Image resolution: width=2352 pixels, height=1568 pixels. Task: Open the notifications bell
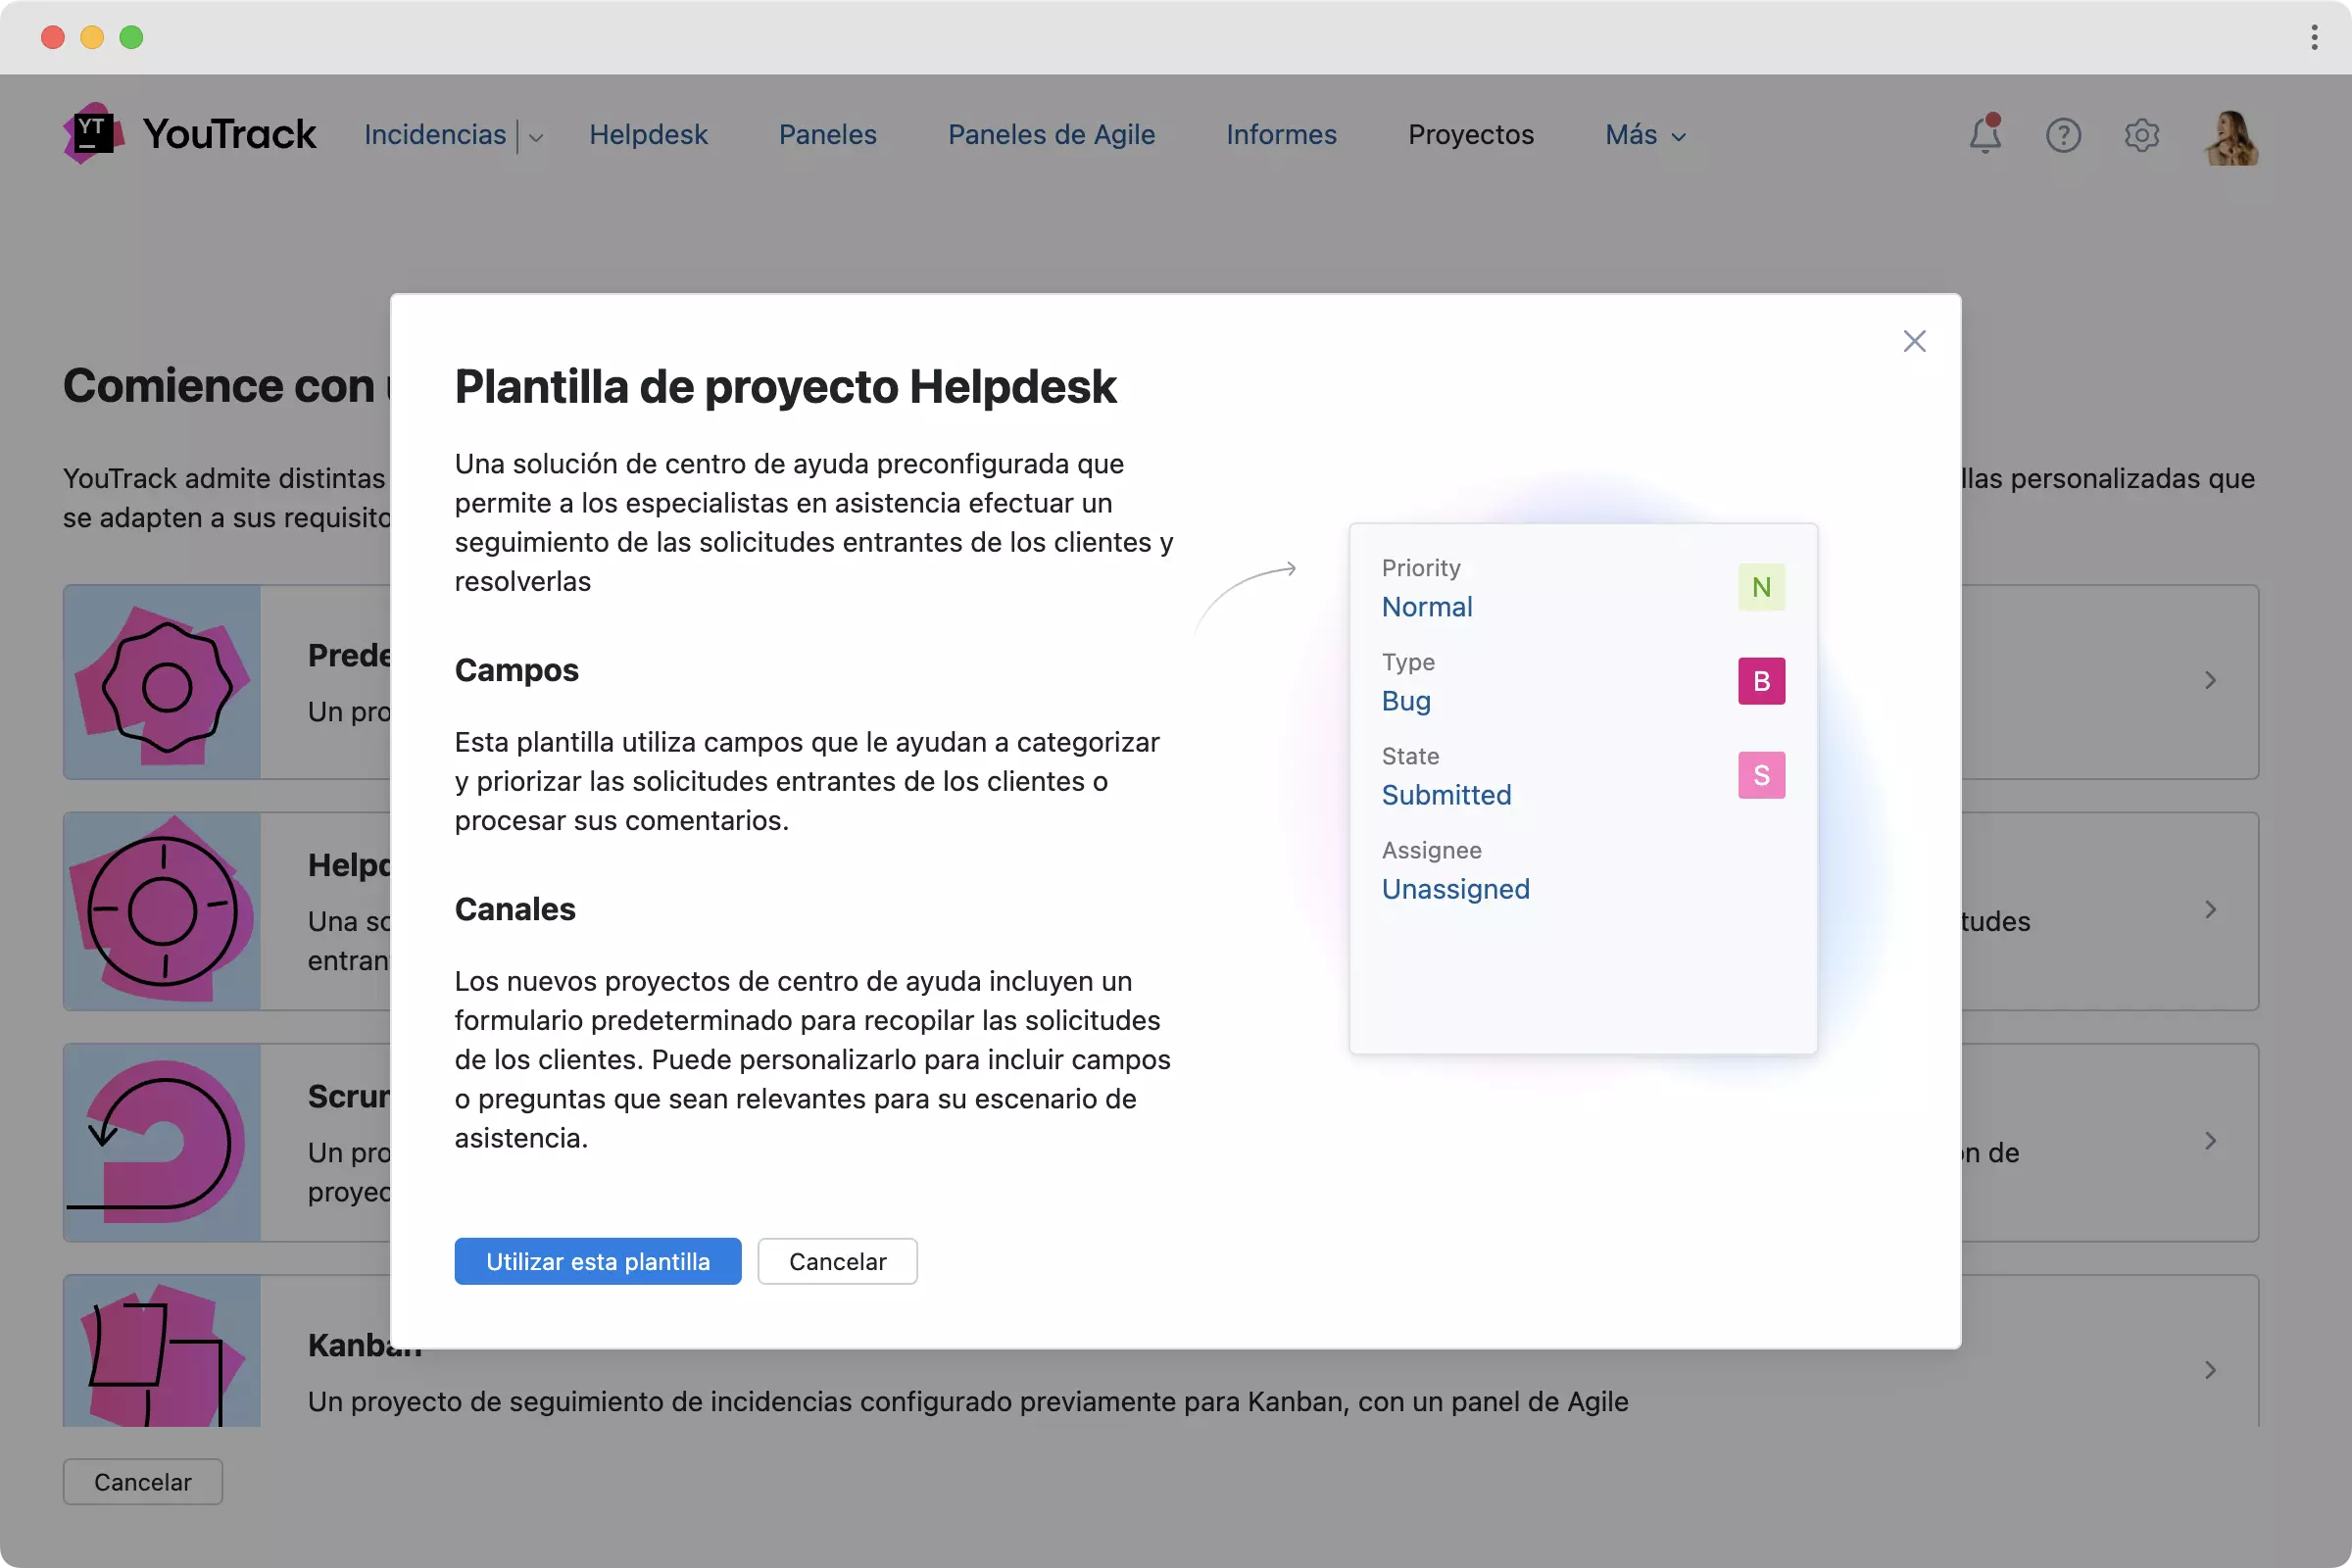pyautogui.click(x=1985, y=134)
